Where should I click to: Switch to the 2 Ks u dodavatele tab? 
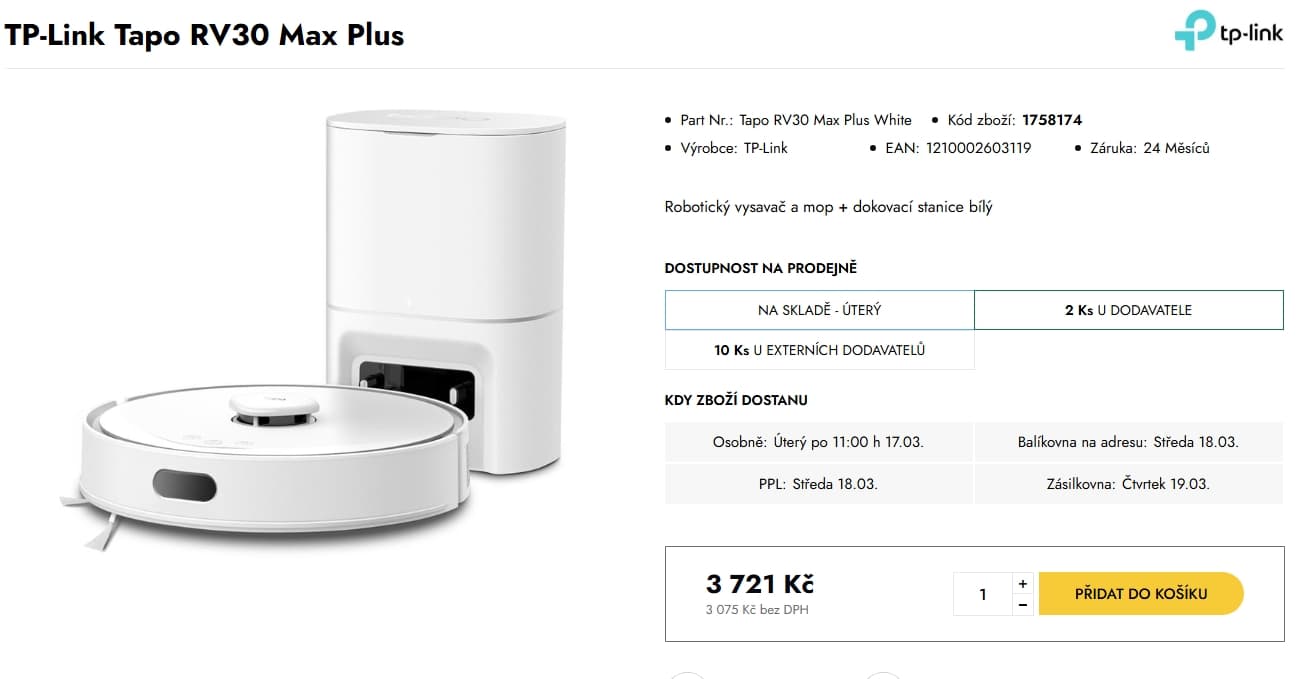[x=1128, y=310]
